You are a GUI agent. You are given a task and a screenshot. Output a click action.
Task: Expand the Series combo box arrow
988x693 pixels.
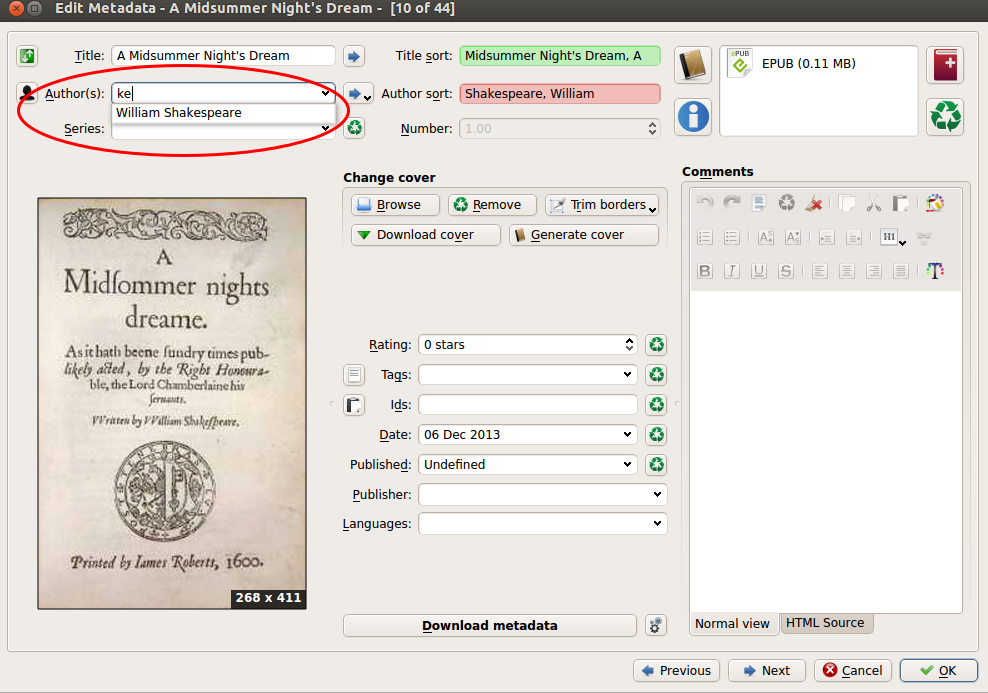(x=325, y=128)
